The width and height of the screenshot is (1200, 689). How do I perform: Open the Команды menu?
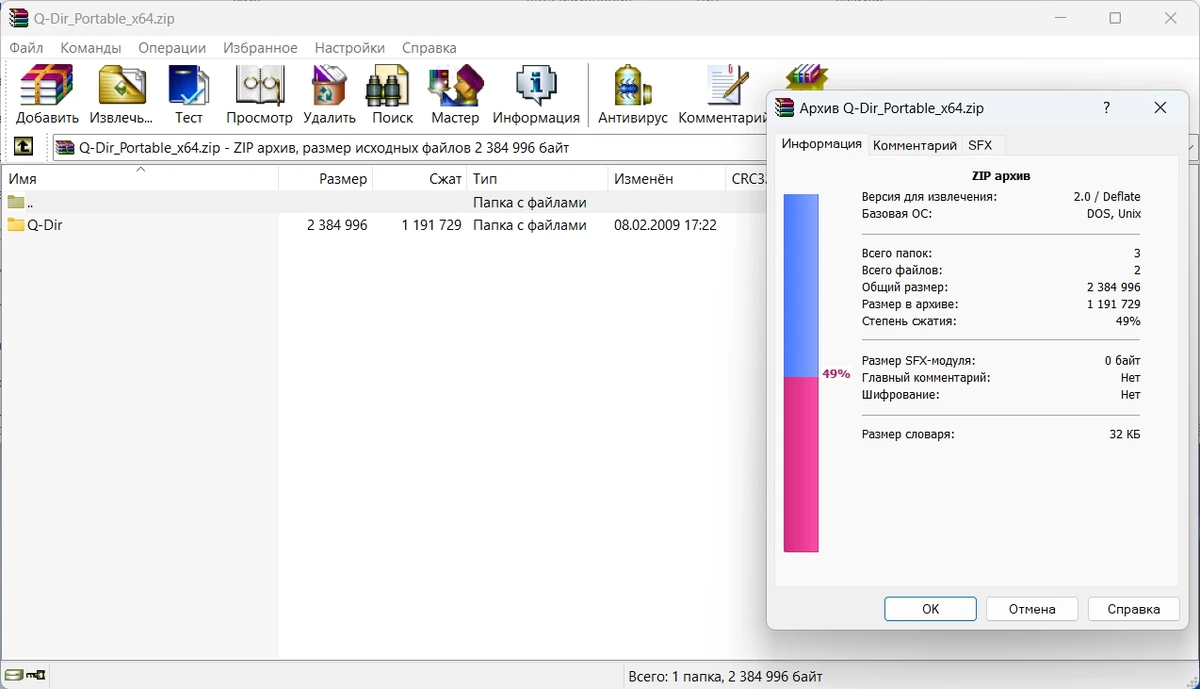point(91,47)
